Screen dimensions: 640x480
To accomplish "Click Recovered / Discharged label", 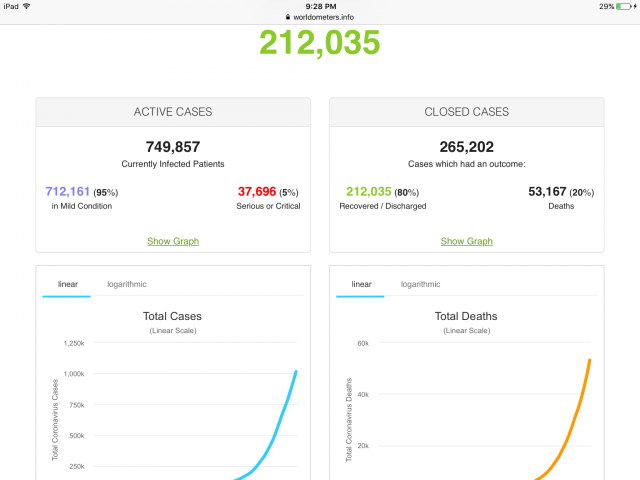I will point(383,206).
